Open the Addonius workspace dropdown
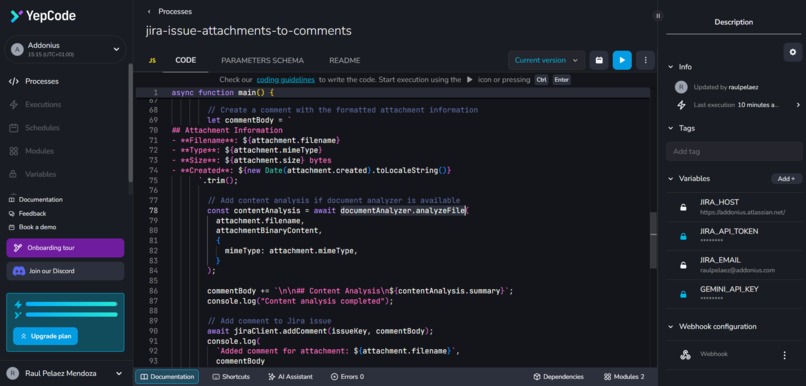Viewport: 806px width, 386px height. pos(65,49)
